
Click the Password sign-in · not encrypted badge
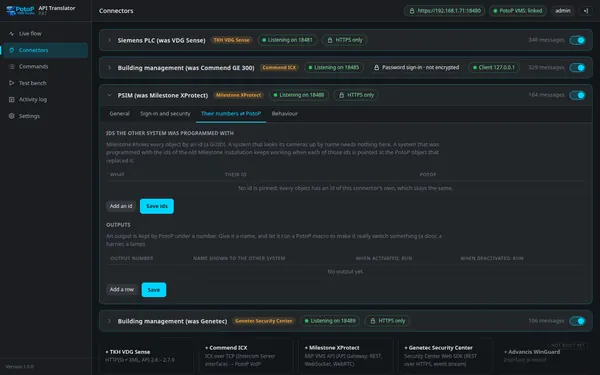click(x=417, y=67)
